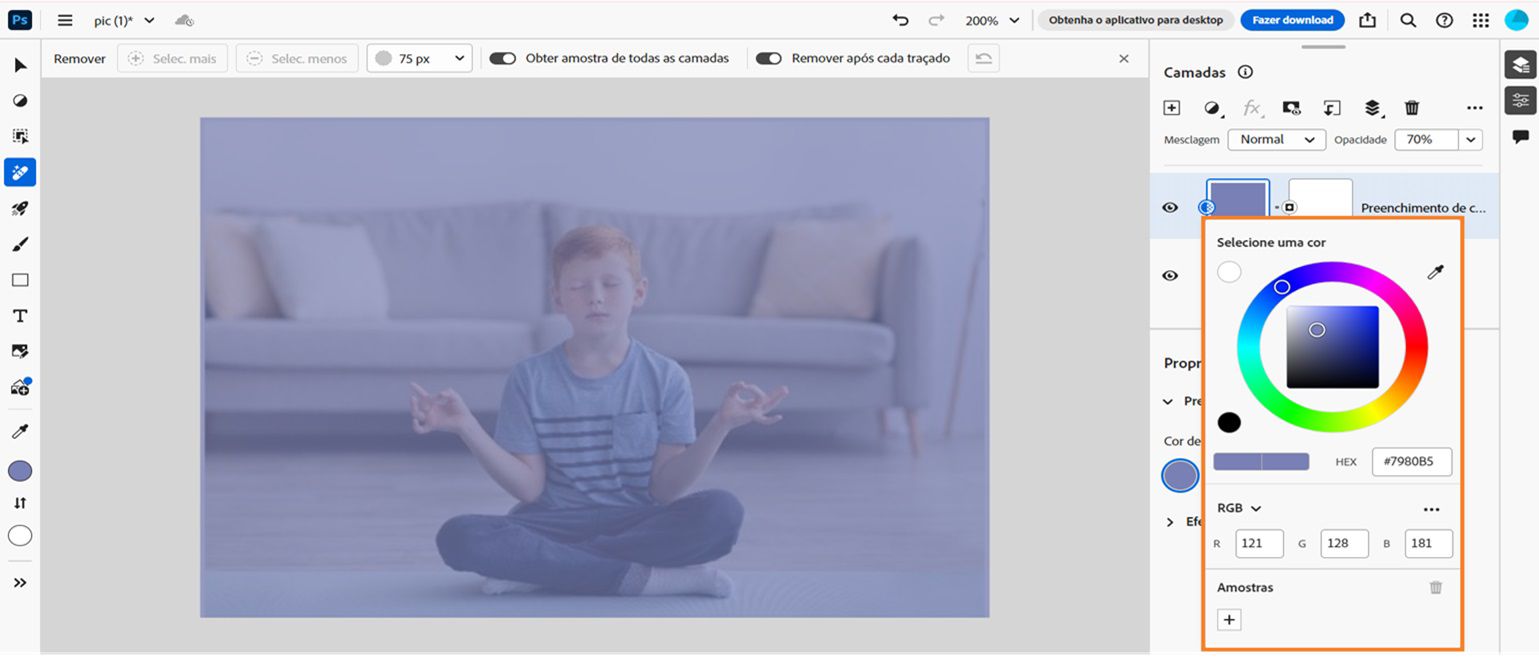The width and height of the screenshot is (1539, 669).
Task: Open the hamburger menu
Action: click(x=64, y=19)
